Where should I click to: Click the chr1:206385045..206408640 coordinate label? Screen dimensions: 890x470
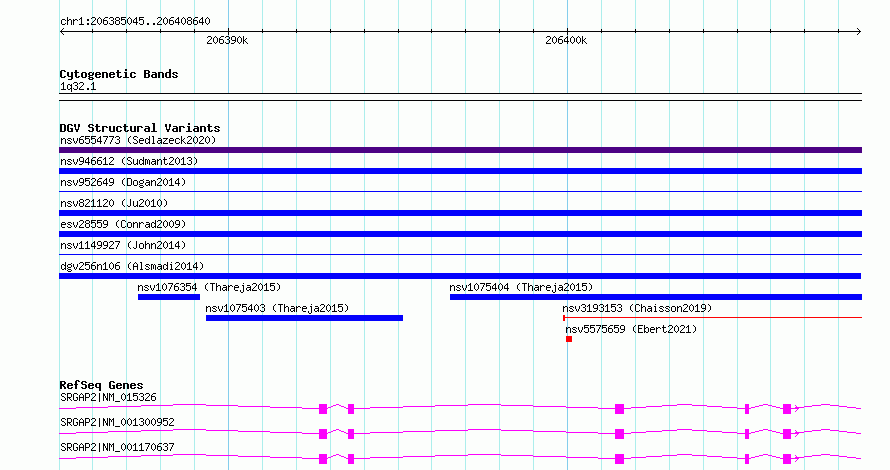pyautogui.click(x=135, y=21)
